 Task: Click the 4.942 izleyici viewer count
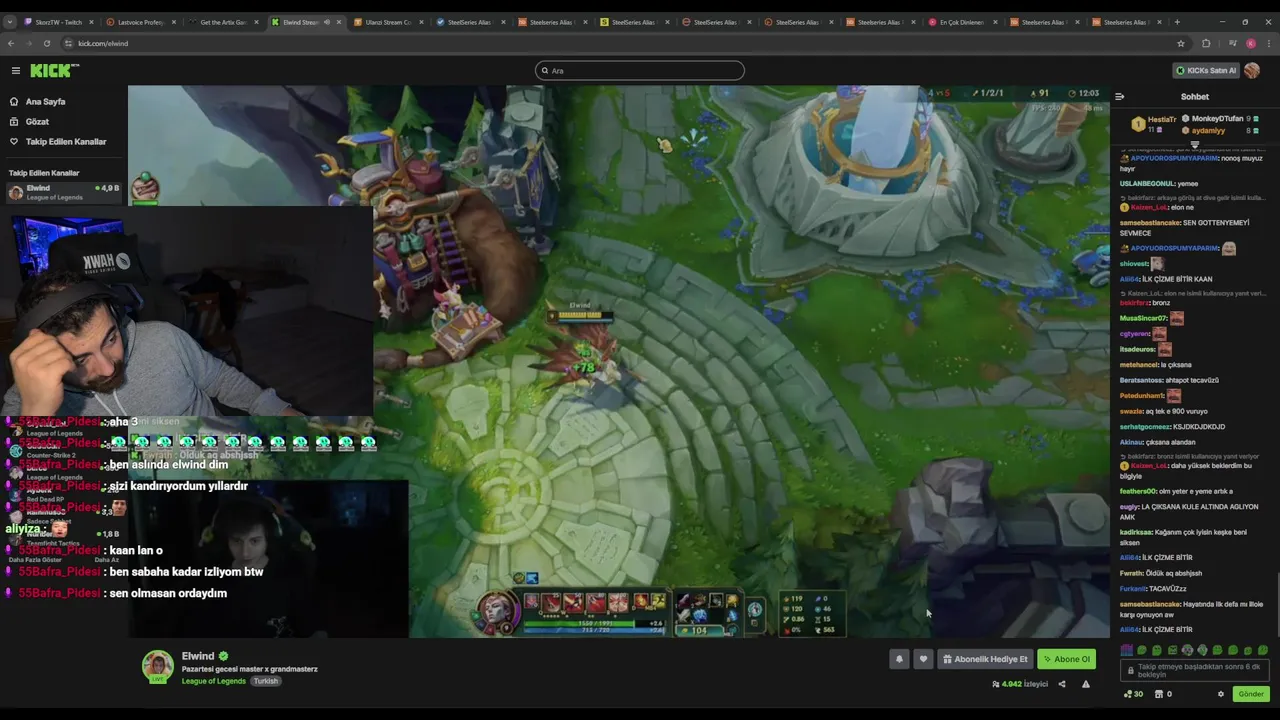click(1019, 684)
